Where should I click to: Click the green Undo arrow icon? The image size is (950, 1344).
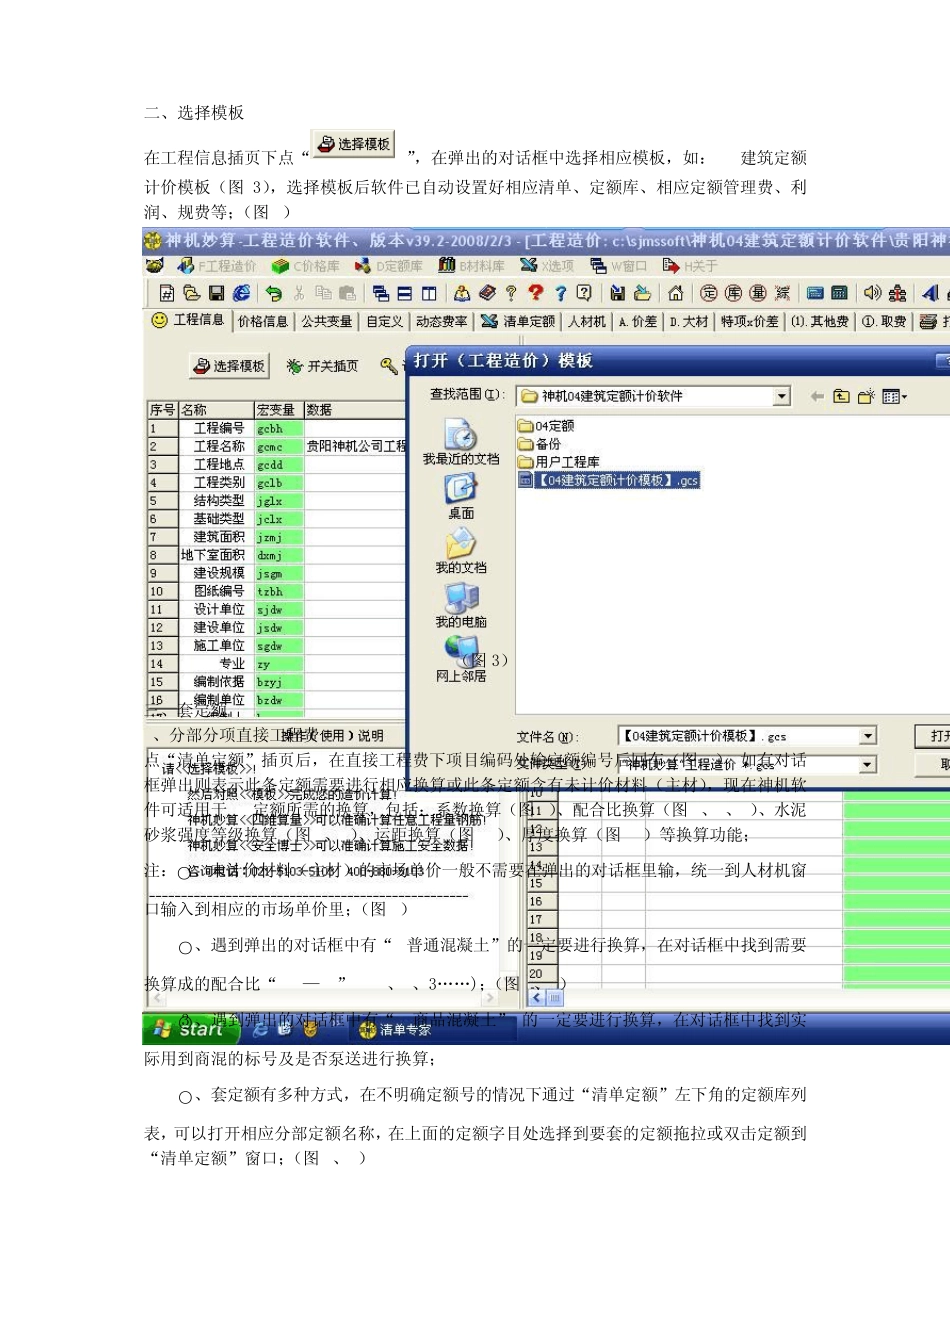coord(273,293)
